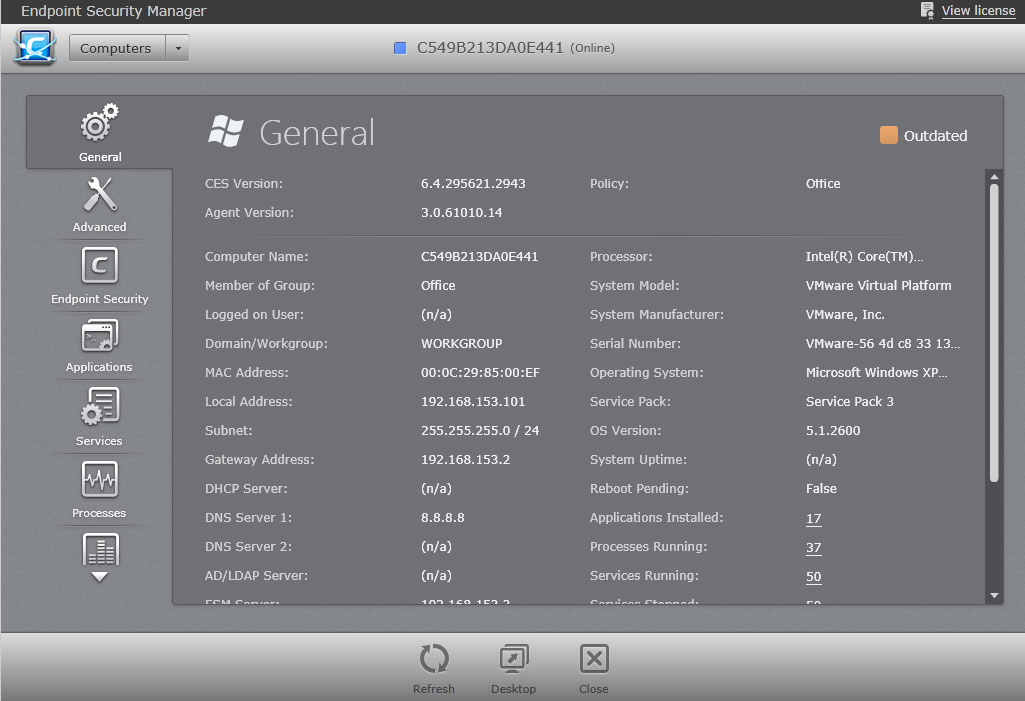
Task: Click the scrollbar up arrow in details panel
Action: (993, 178)
